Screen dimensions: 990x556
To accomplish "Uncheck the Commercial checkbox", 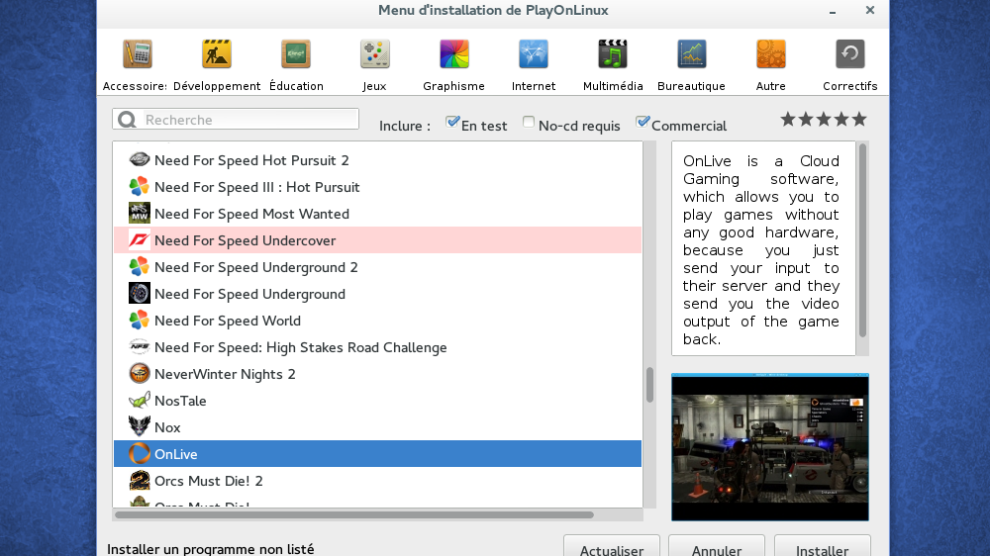I will pyautogui.click(x=642, y=122).
